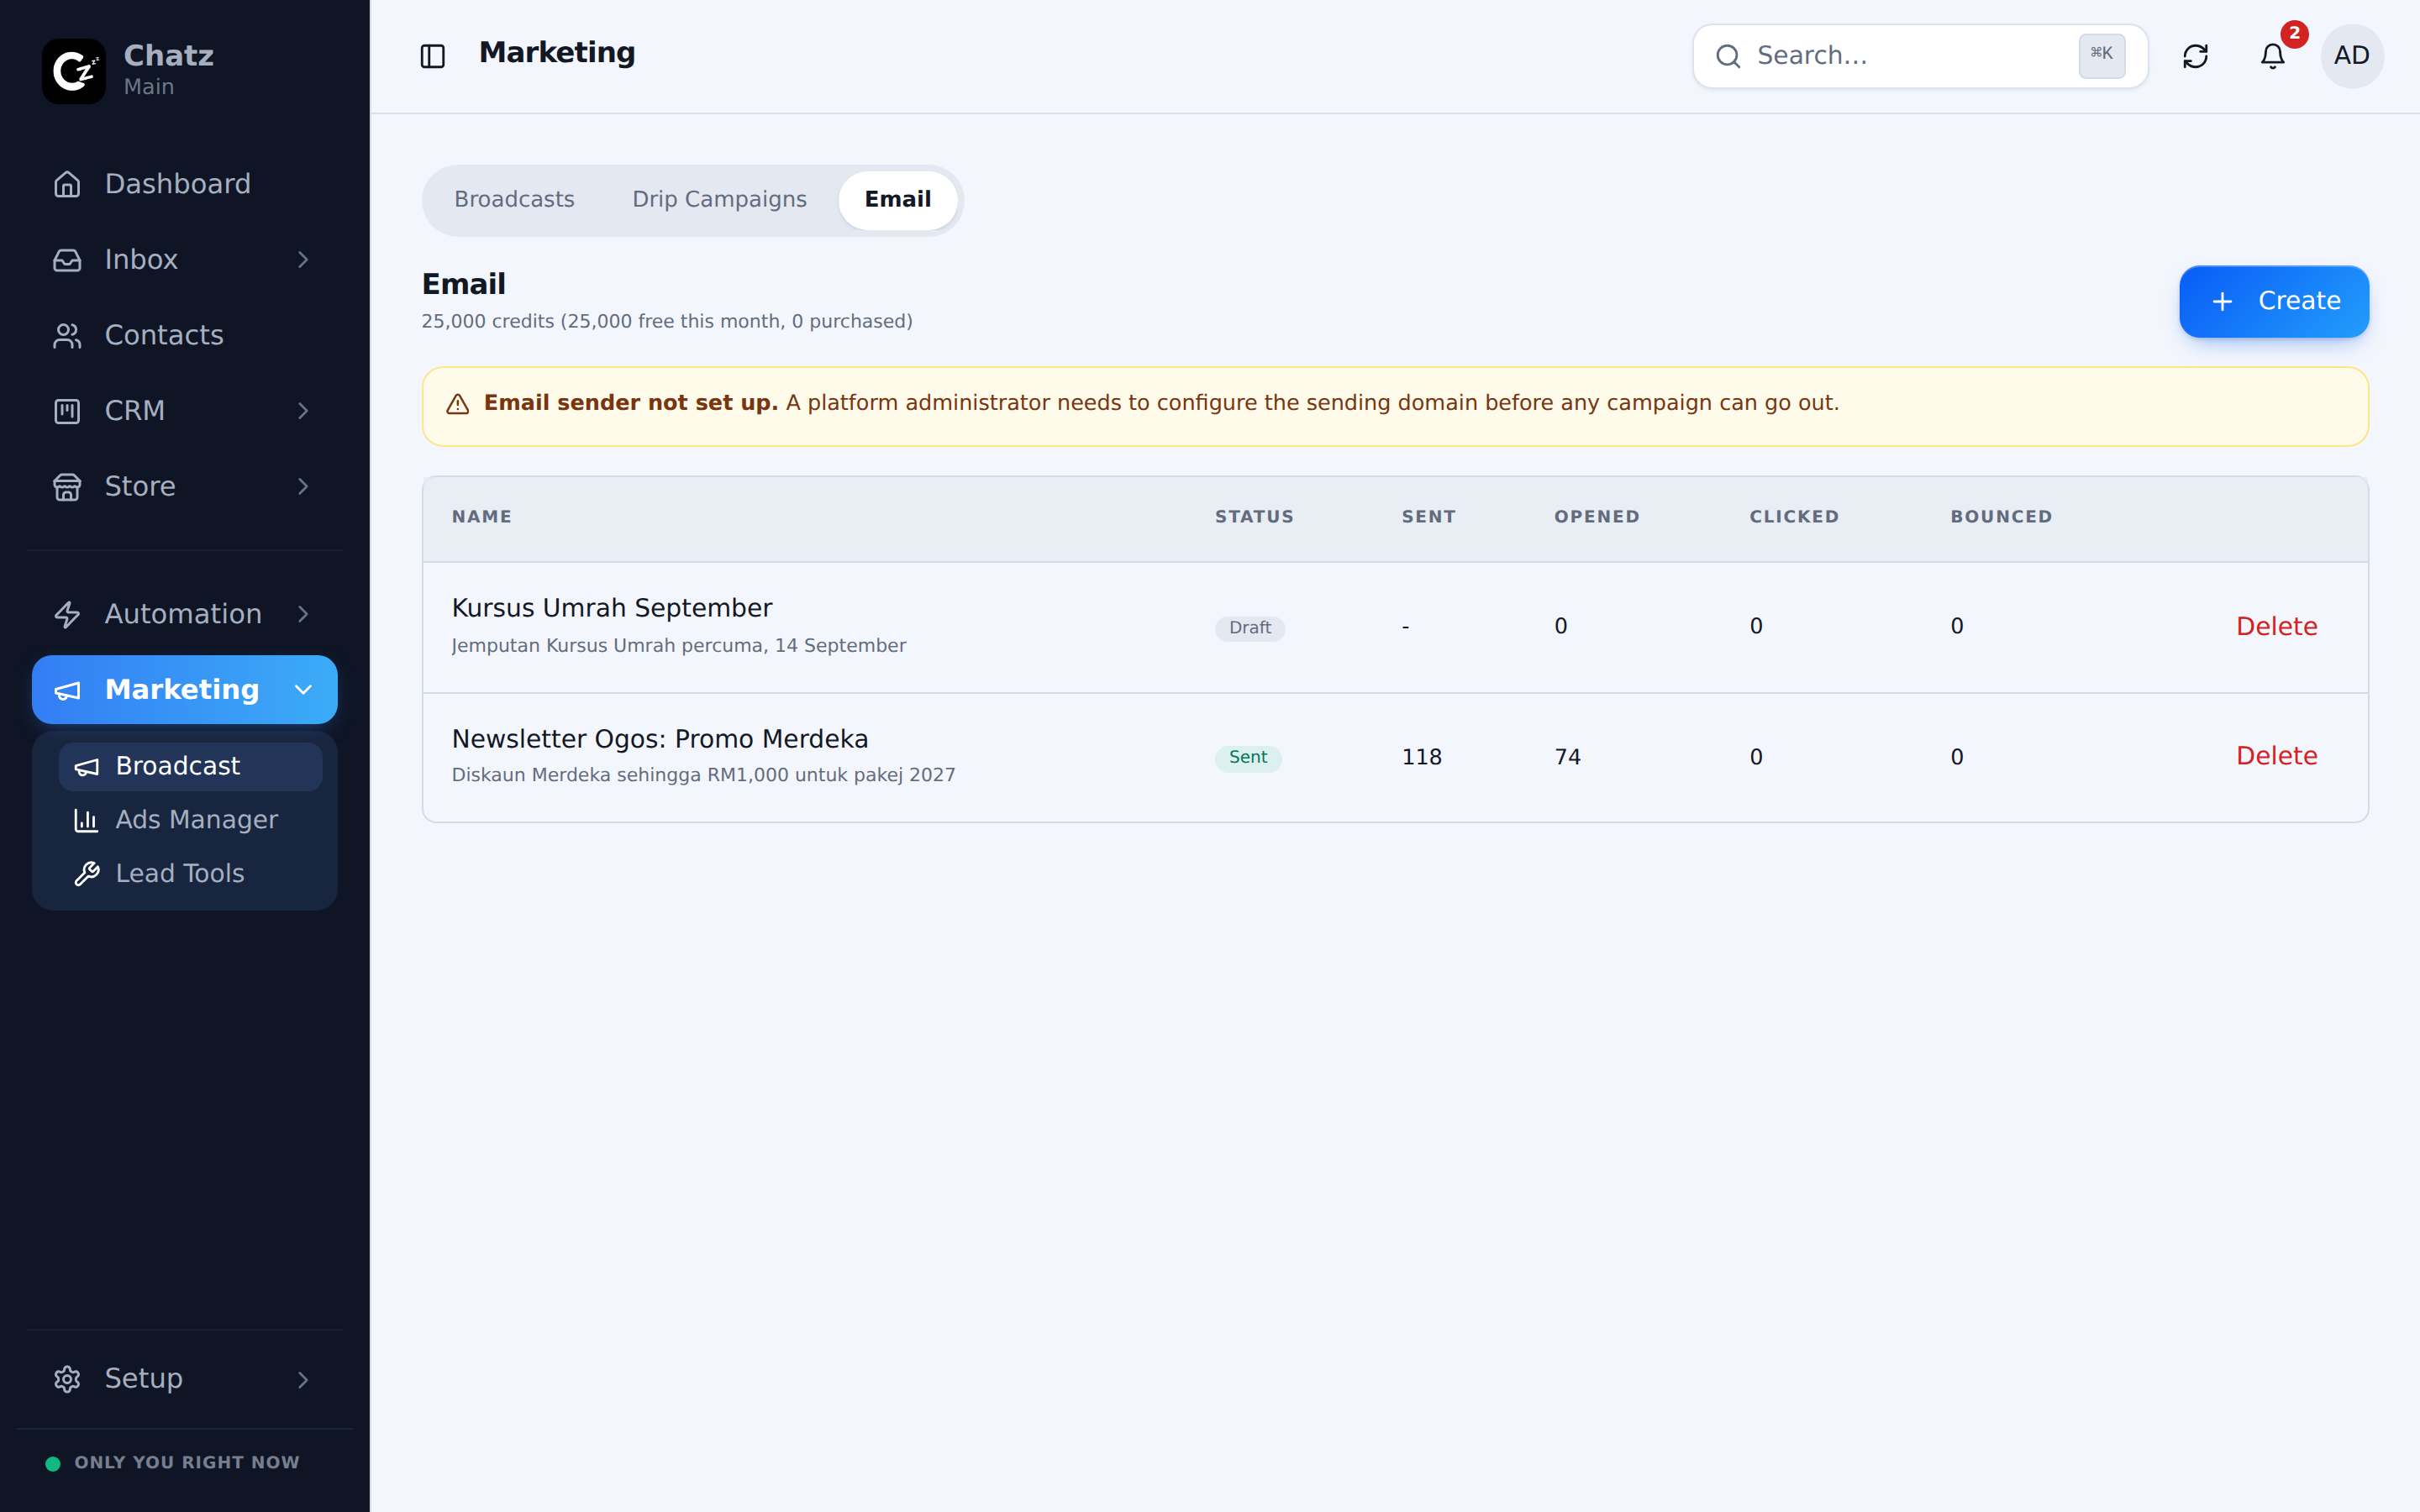Click the sent count 118

(1421, 757)
